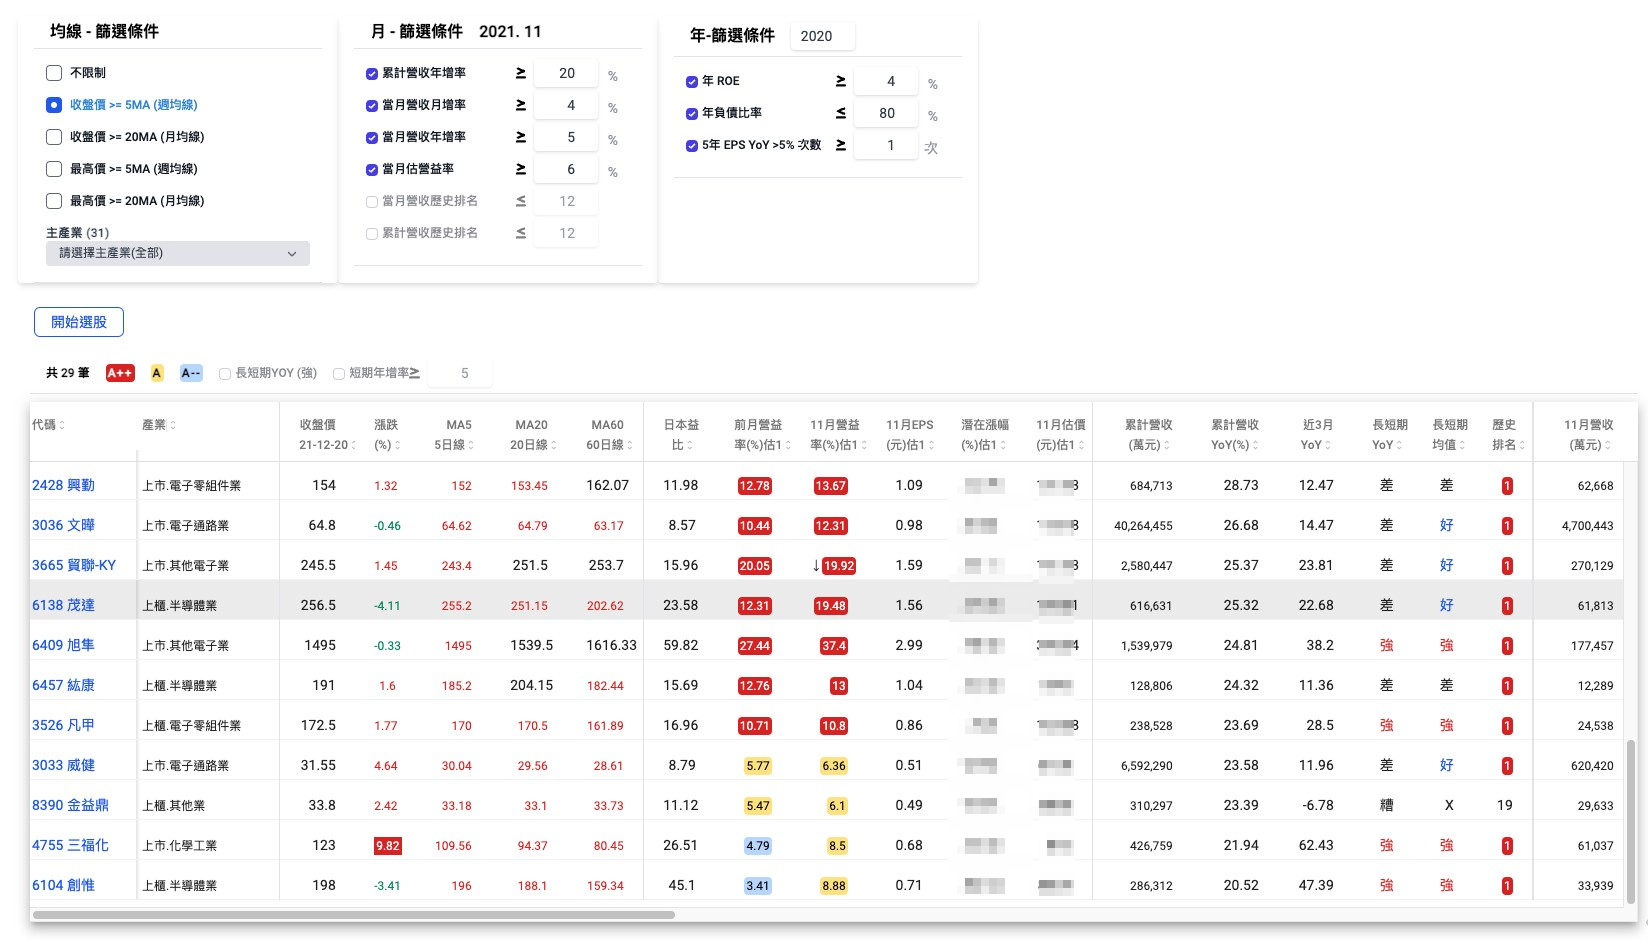Open 請選擇主產業(全部) dropdown
Image resolution: width=1648 pixels, height=940 pixels.
[x=178, y=253]
